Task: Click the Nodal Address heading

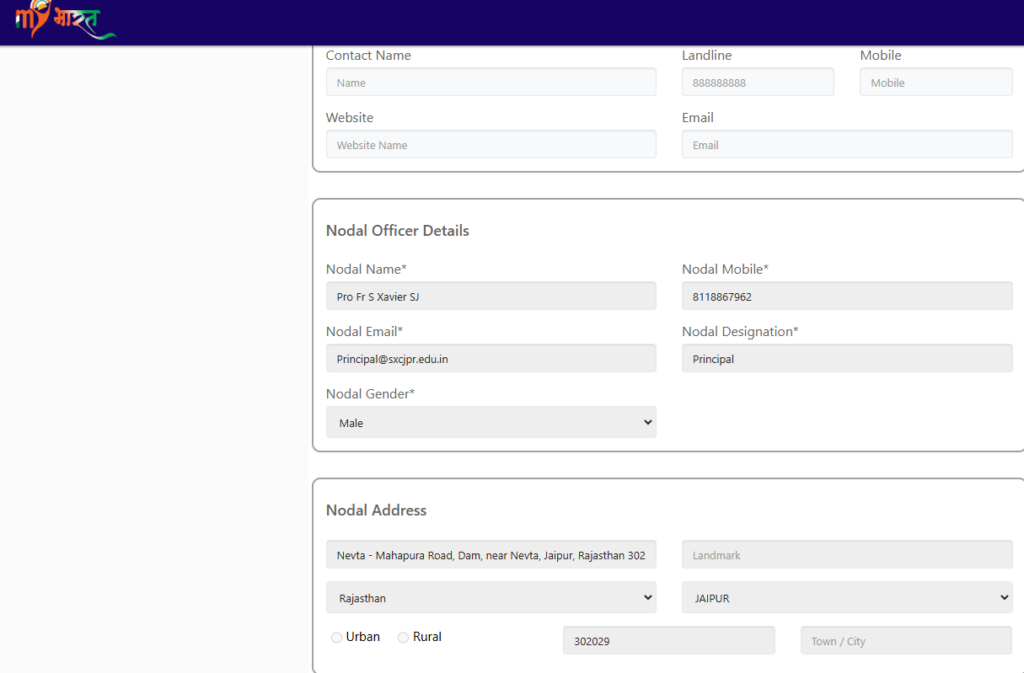Action: click(x=376, y=510)
